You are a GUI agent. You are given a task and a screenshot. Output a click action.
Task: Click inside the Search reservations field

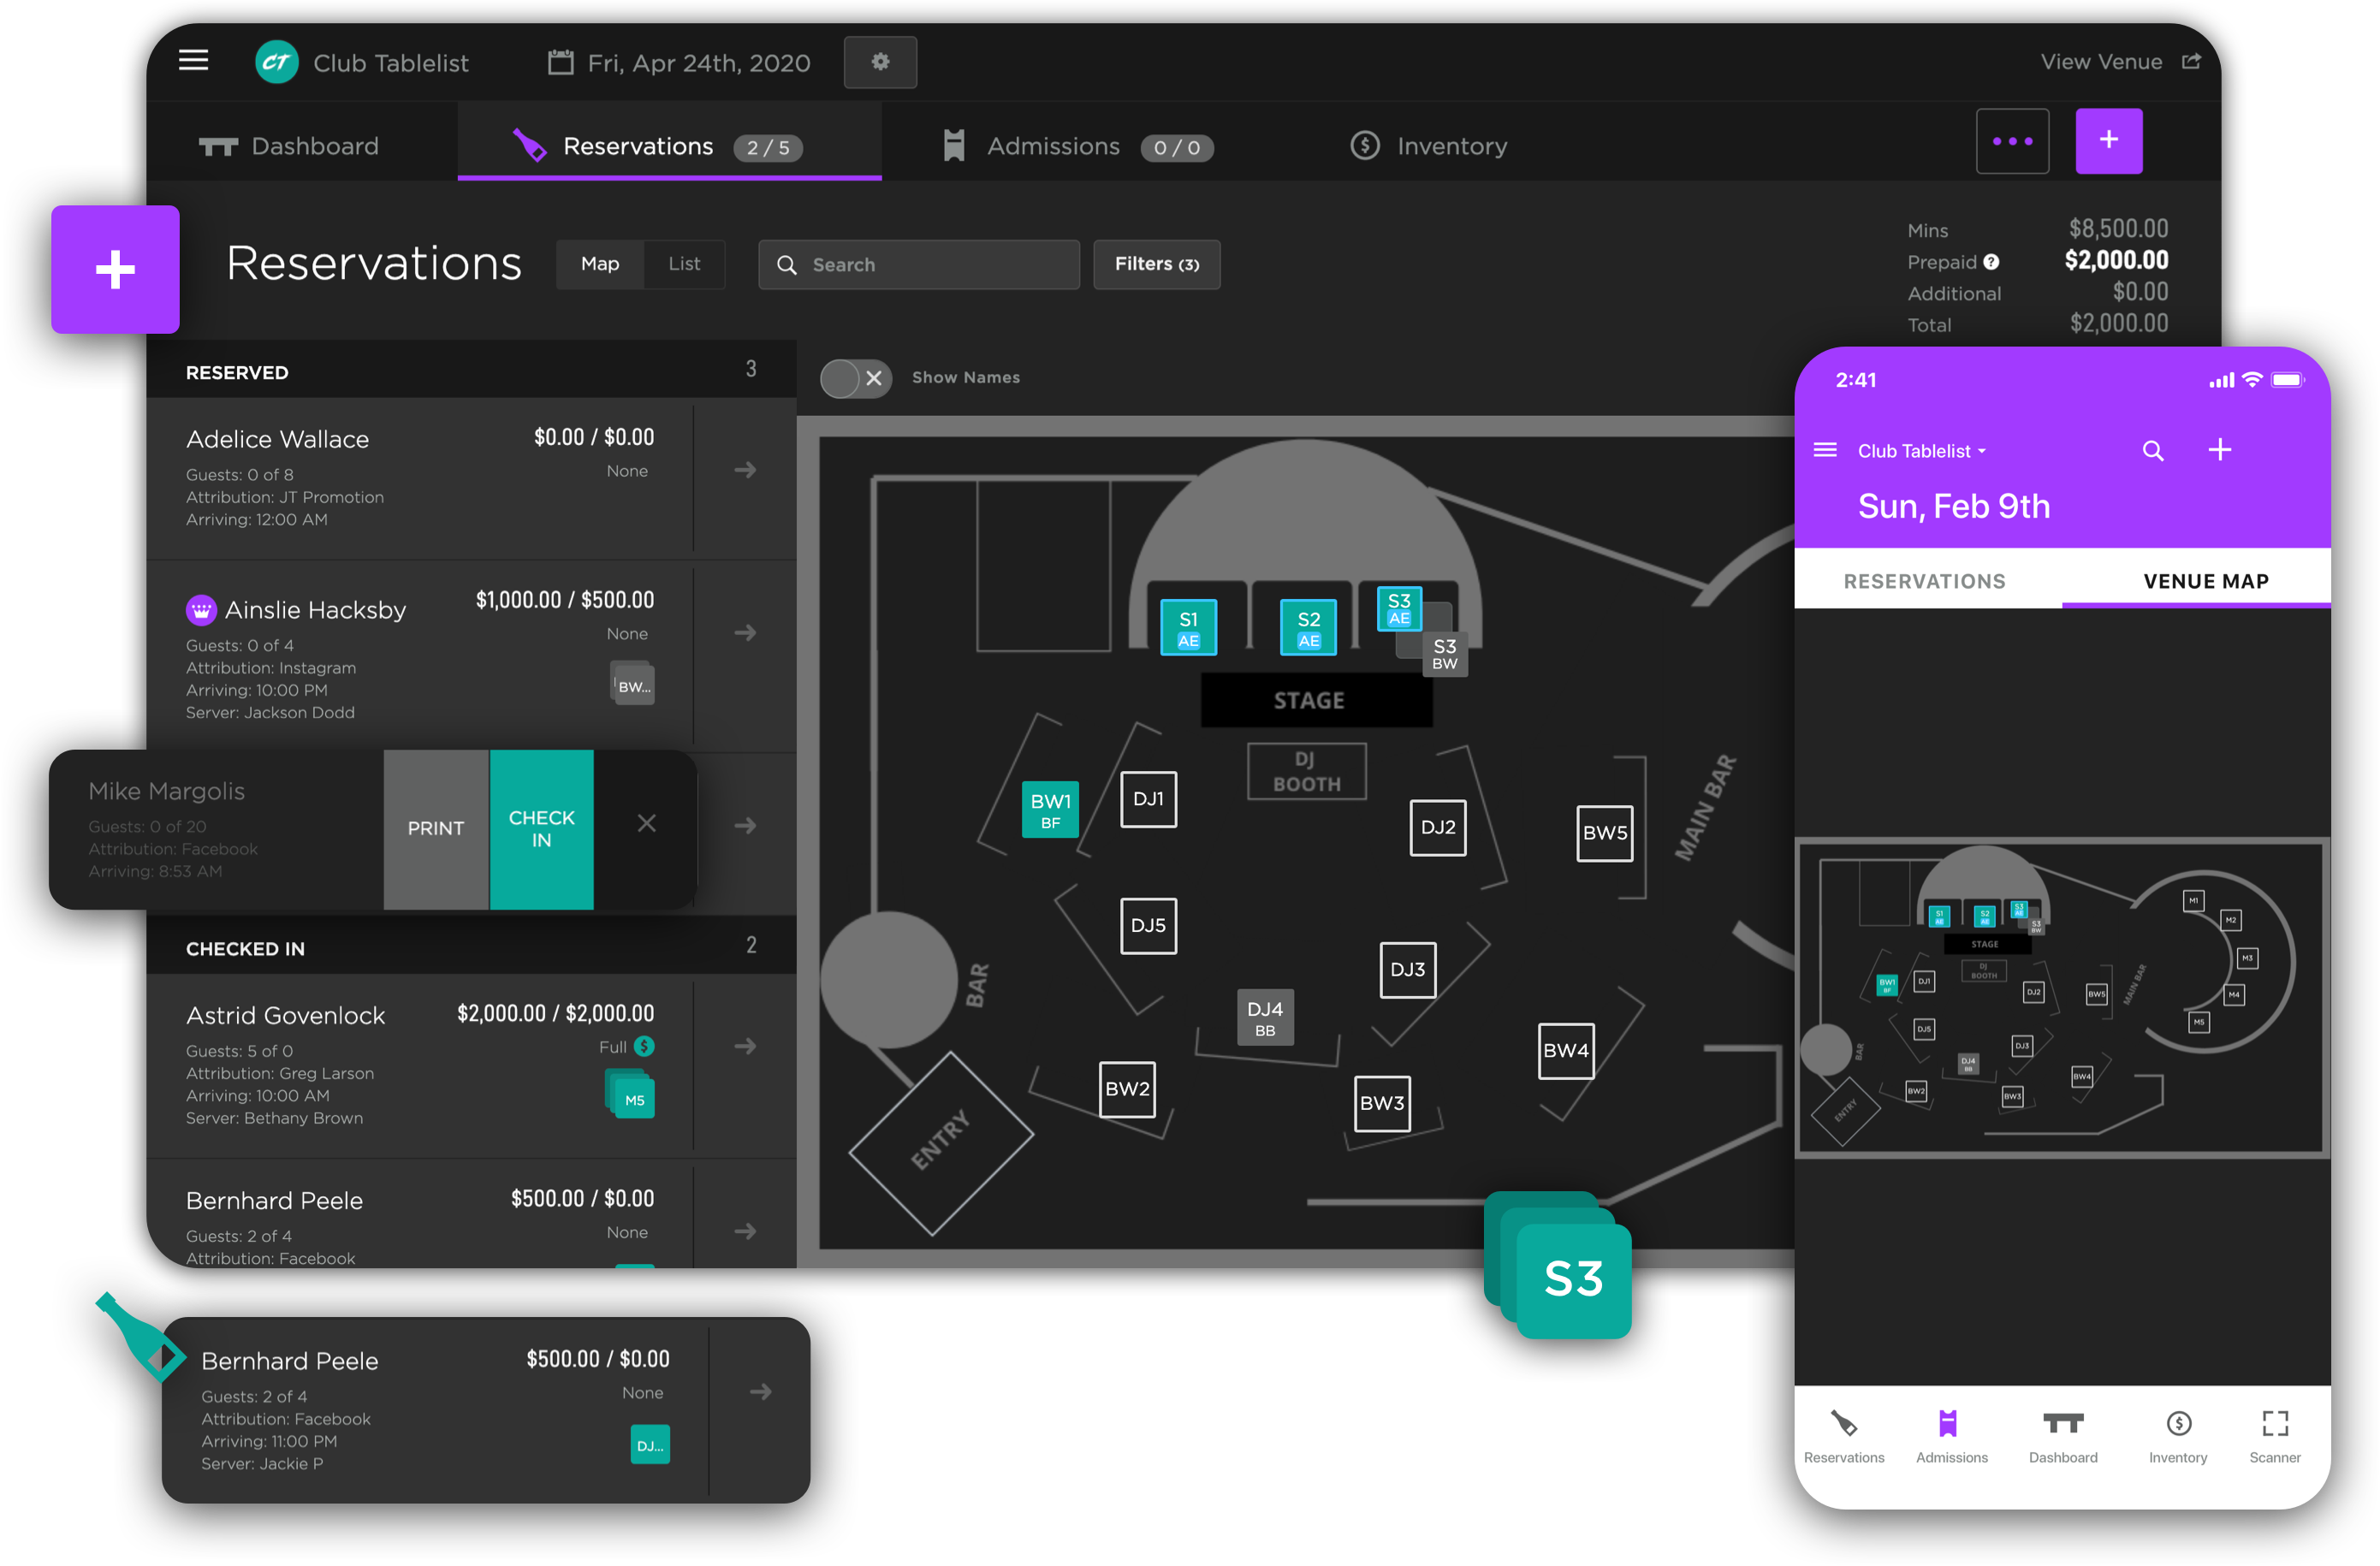pos(918,264)
